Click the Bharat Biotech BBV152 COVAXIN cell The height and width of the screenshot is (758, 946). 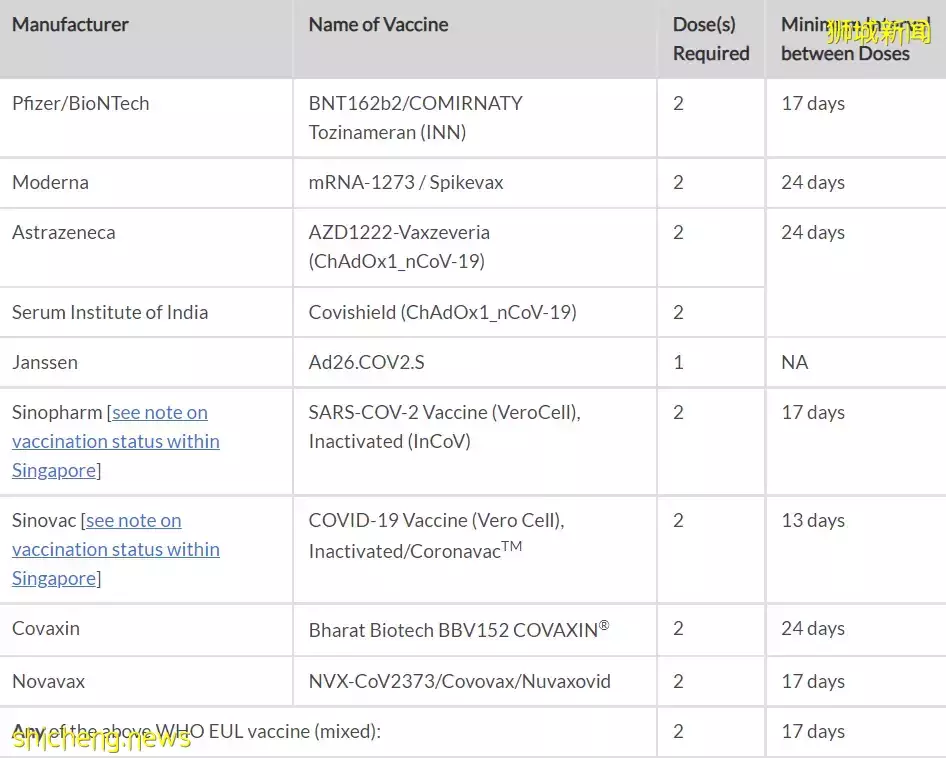tap(458, 630)
